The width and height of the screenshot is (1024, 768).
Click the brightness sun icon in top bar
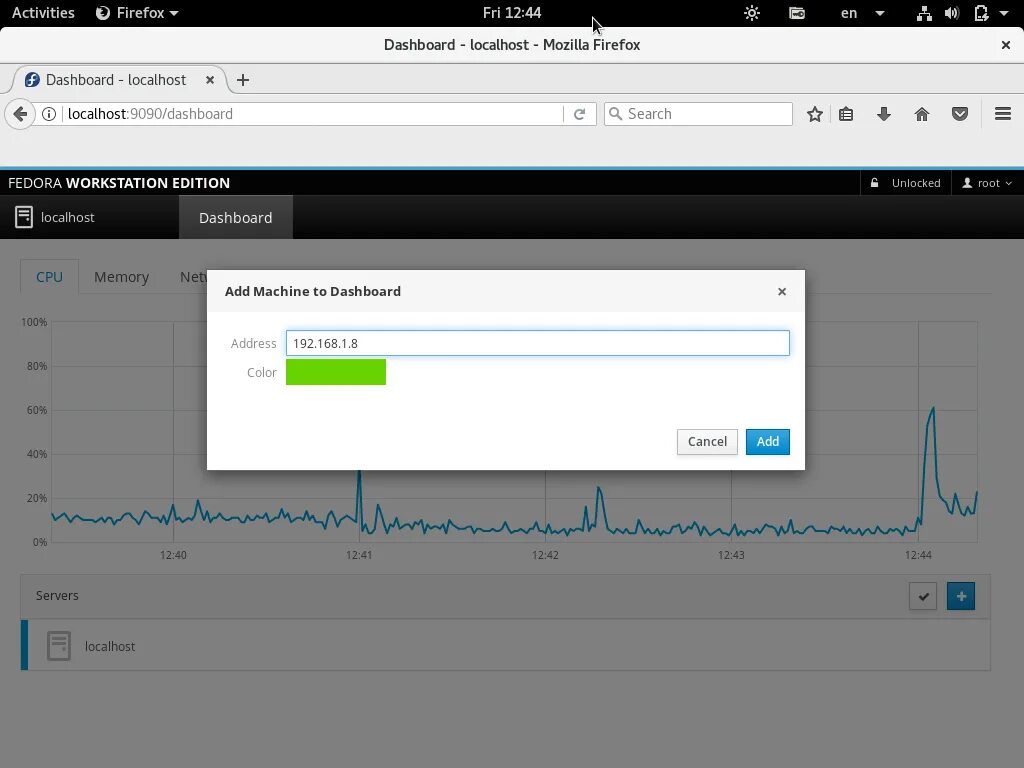[752, 13]
